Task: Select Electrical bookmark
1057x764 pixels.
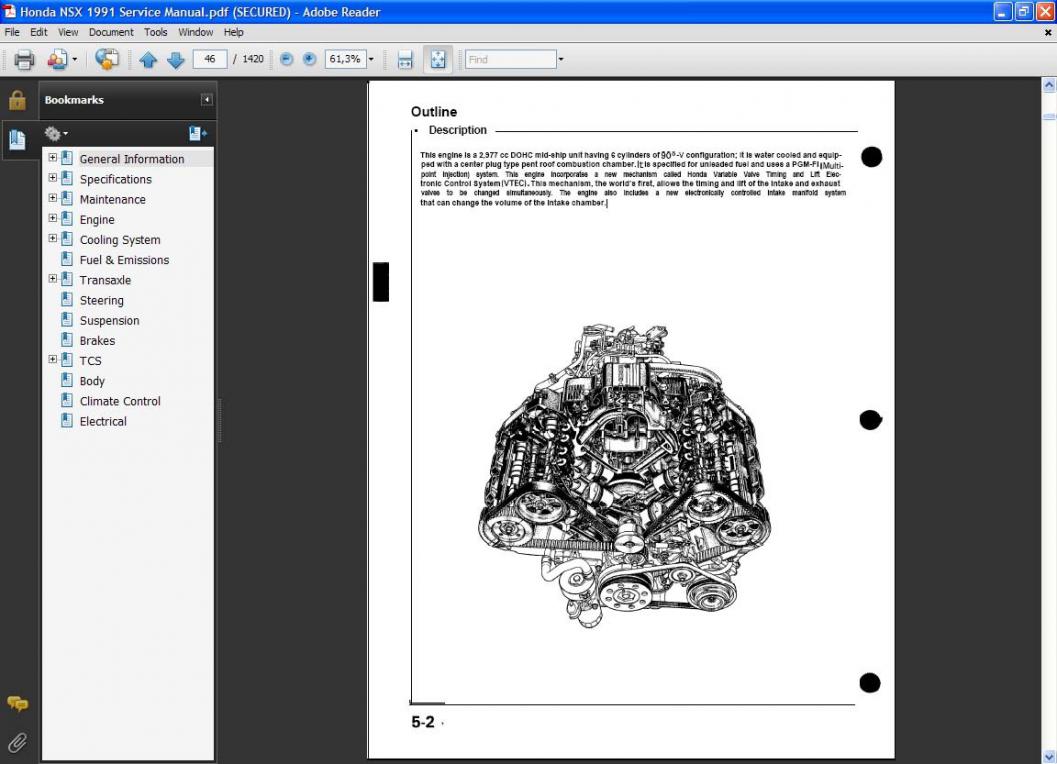Action: coord(103,421)
